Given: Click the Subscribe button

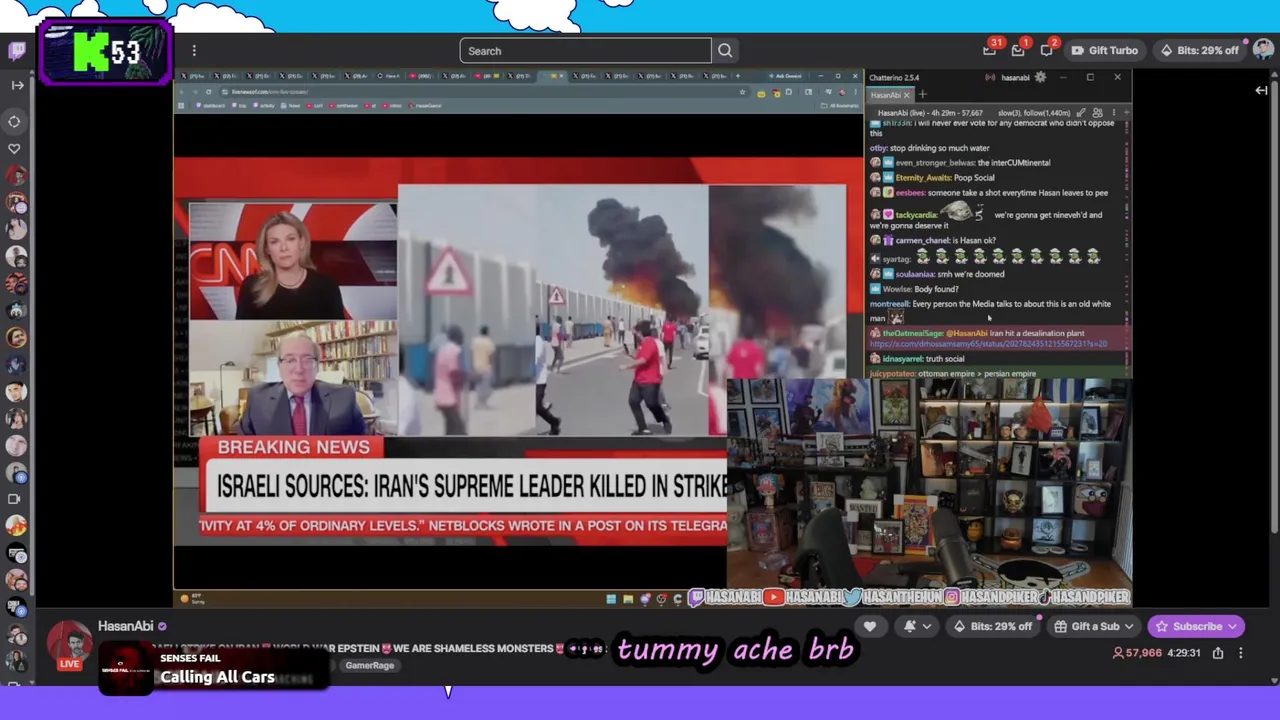Looking at the screenshot, I should point(1196,626).
